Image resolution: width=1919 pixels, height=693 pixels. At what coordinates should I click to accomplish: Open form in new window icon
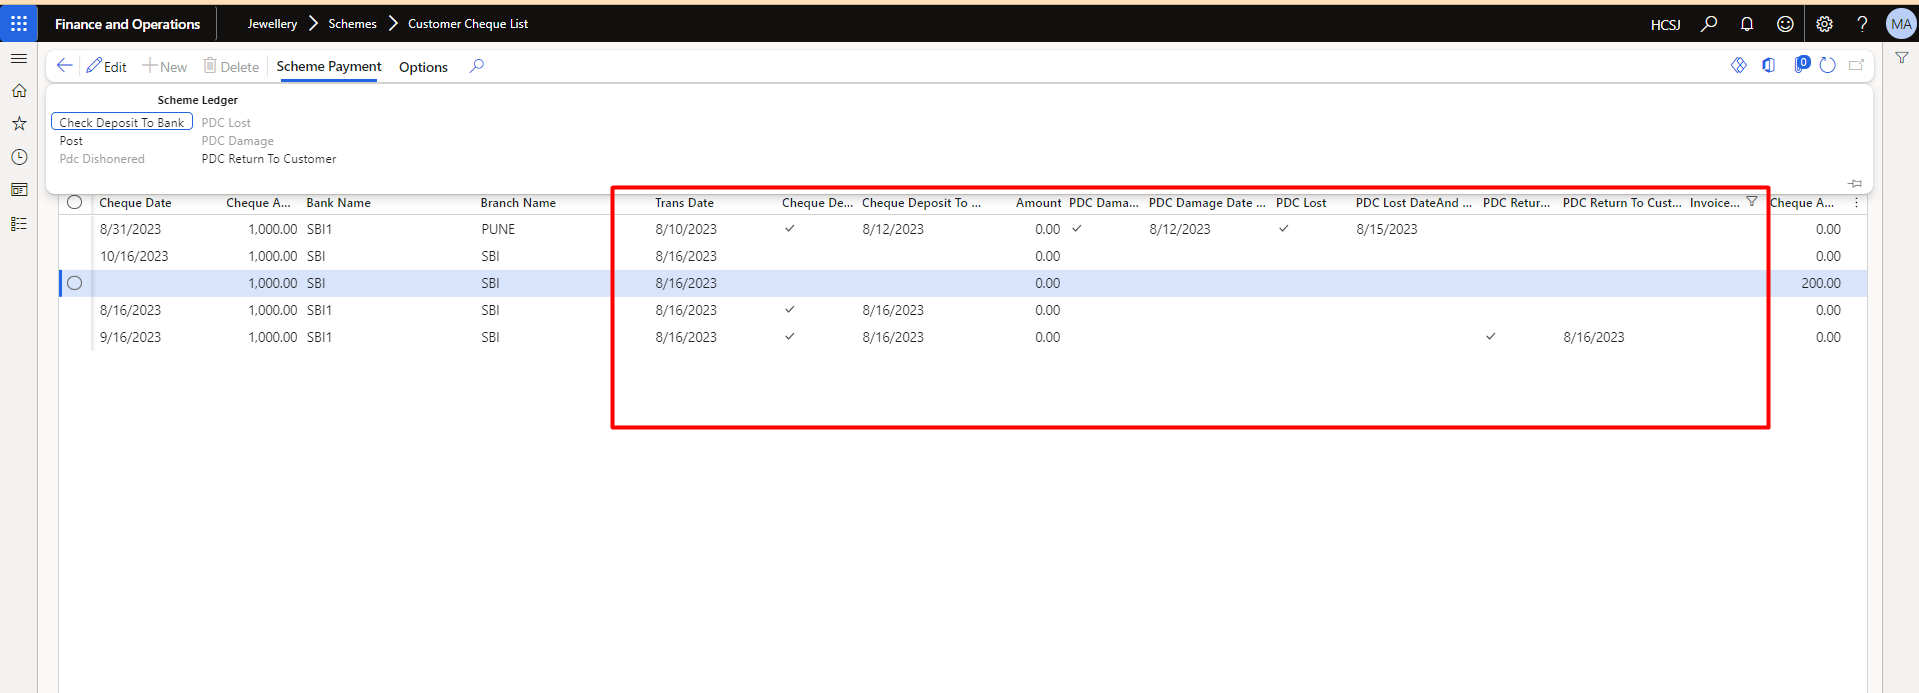click(x=1857, y=65)
